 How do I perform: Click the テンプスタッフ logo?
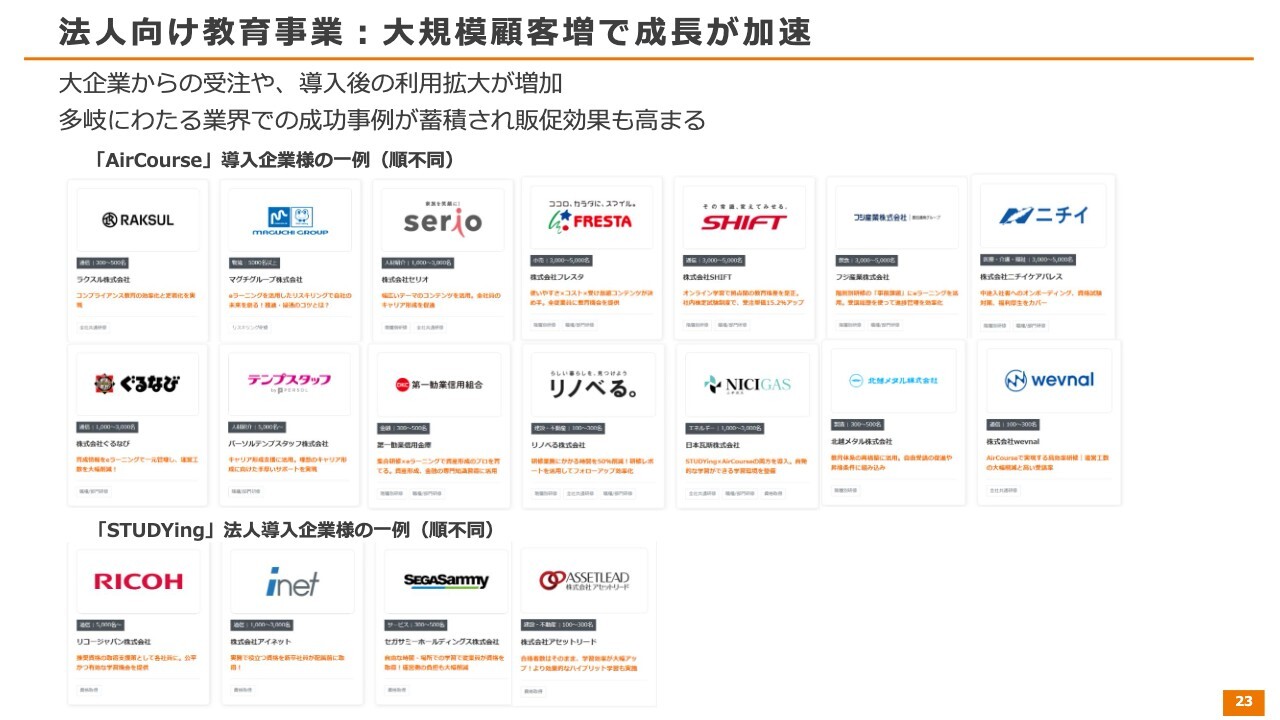[x=290, y=383]
